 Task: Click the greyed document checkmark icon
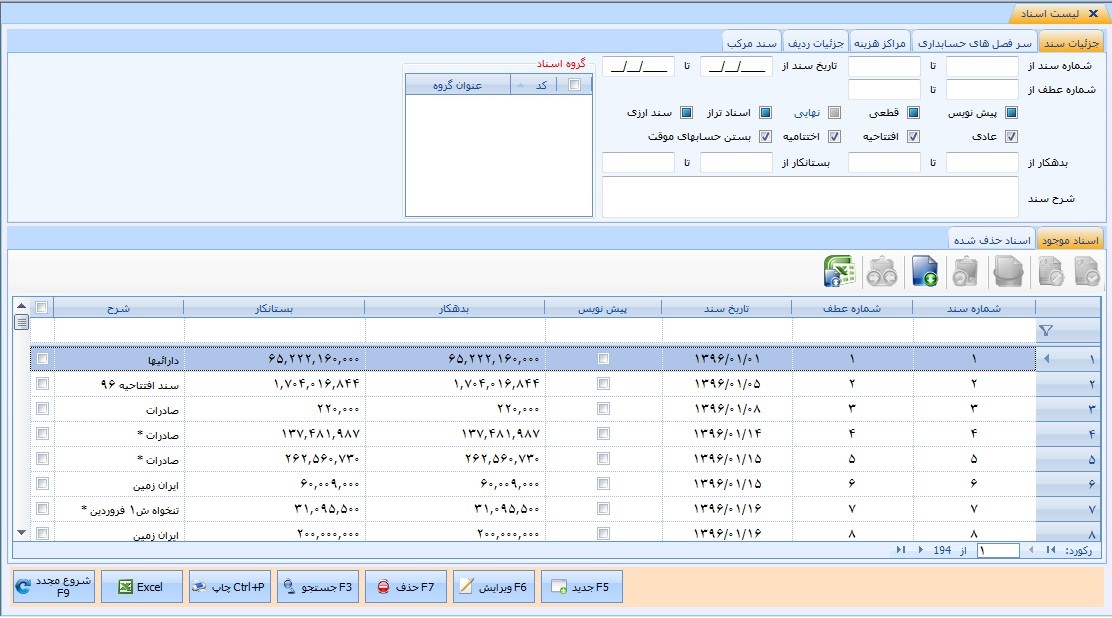pos(1086,272)
